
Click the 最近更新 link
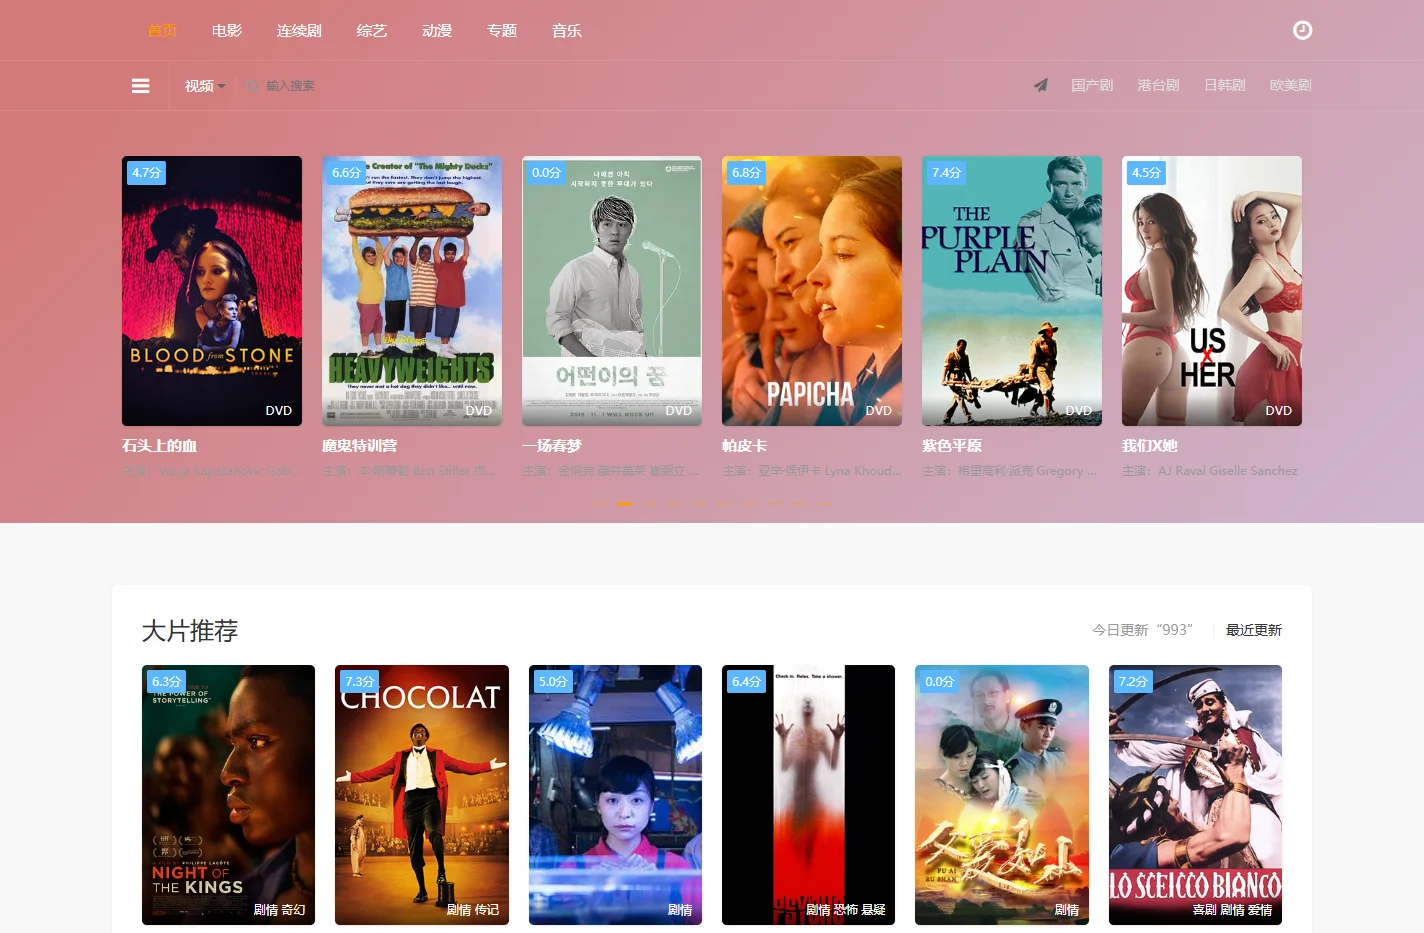(x=1254, y=630)
